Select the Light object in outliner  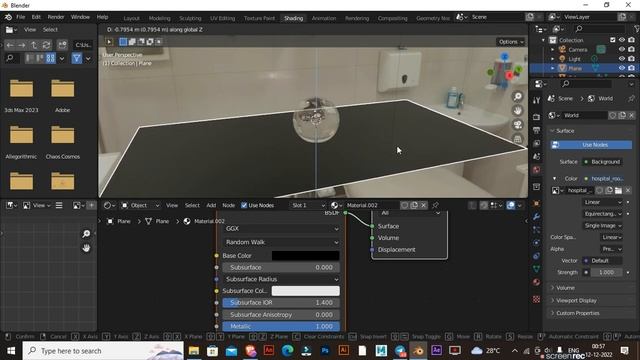coord(574,59)
